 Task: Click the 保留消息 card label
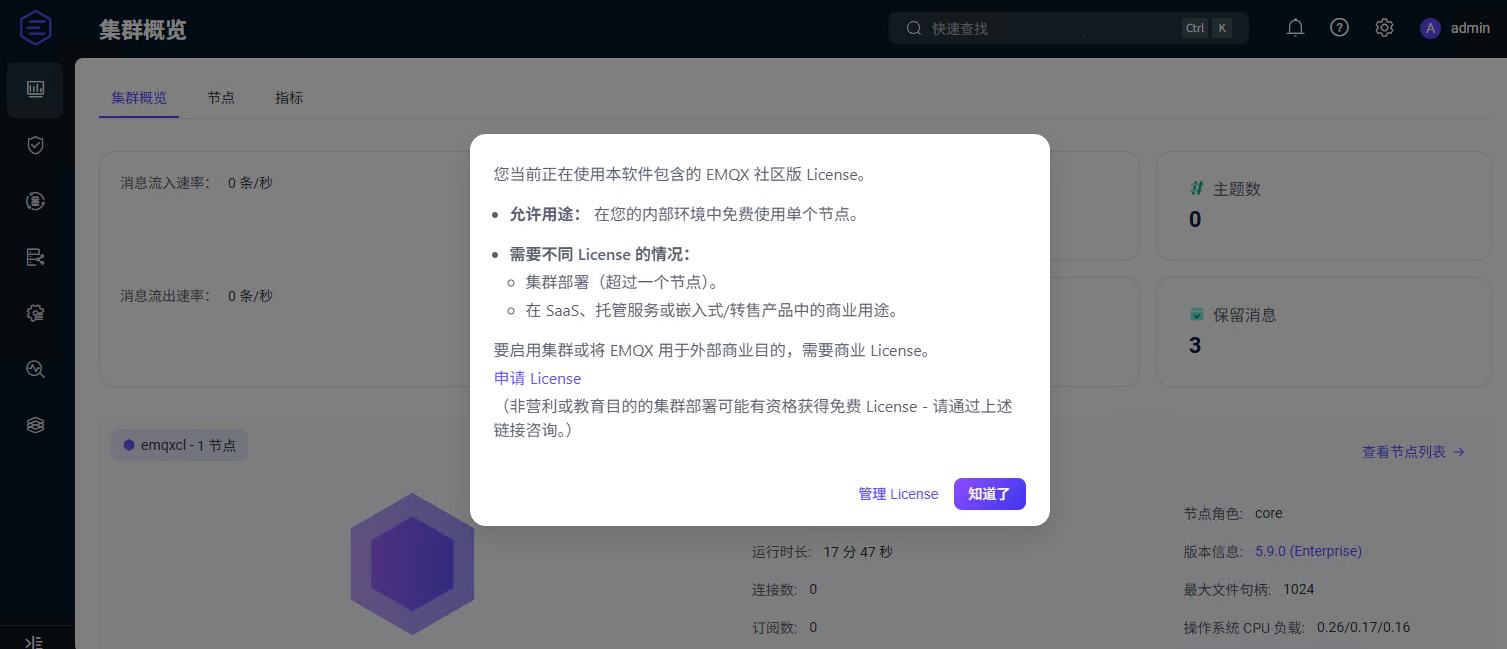[x=1245, y=315]
